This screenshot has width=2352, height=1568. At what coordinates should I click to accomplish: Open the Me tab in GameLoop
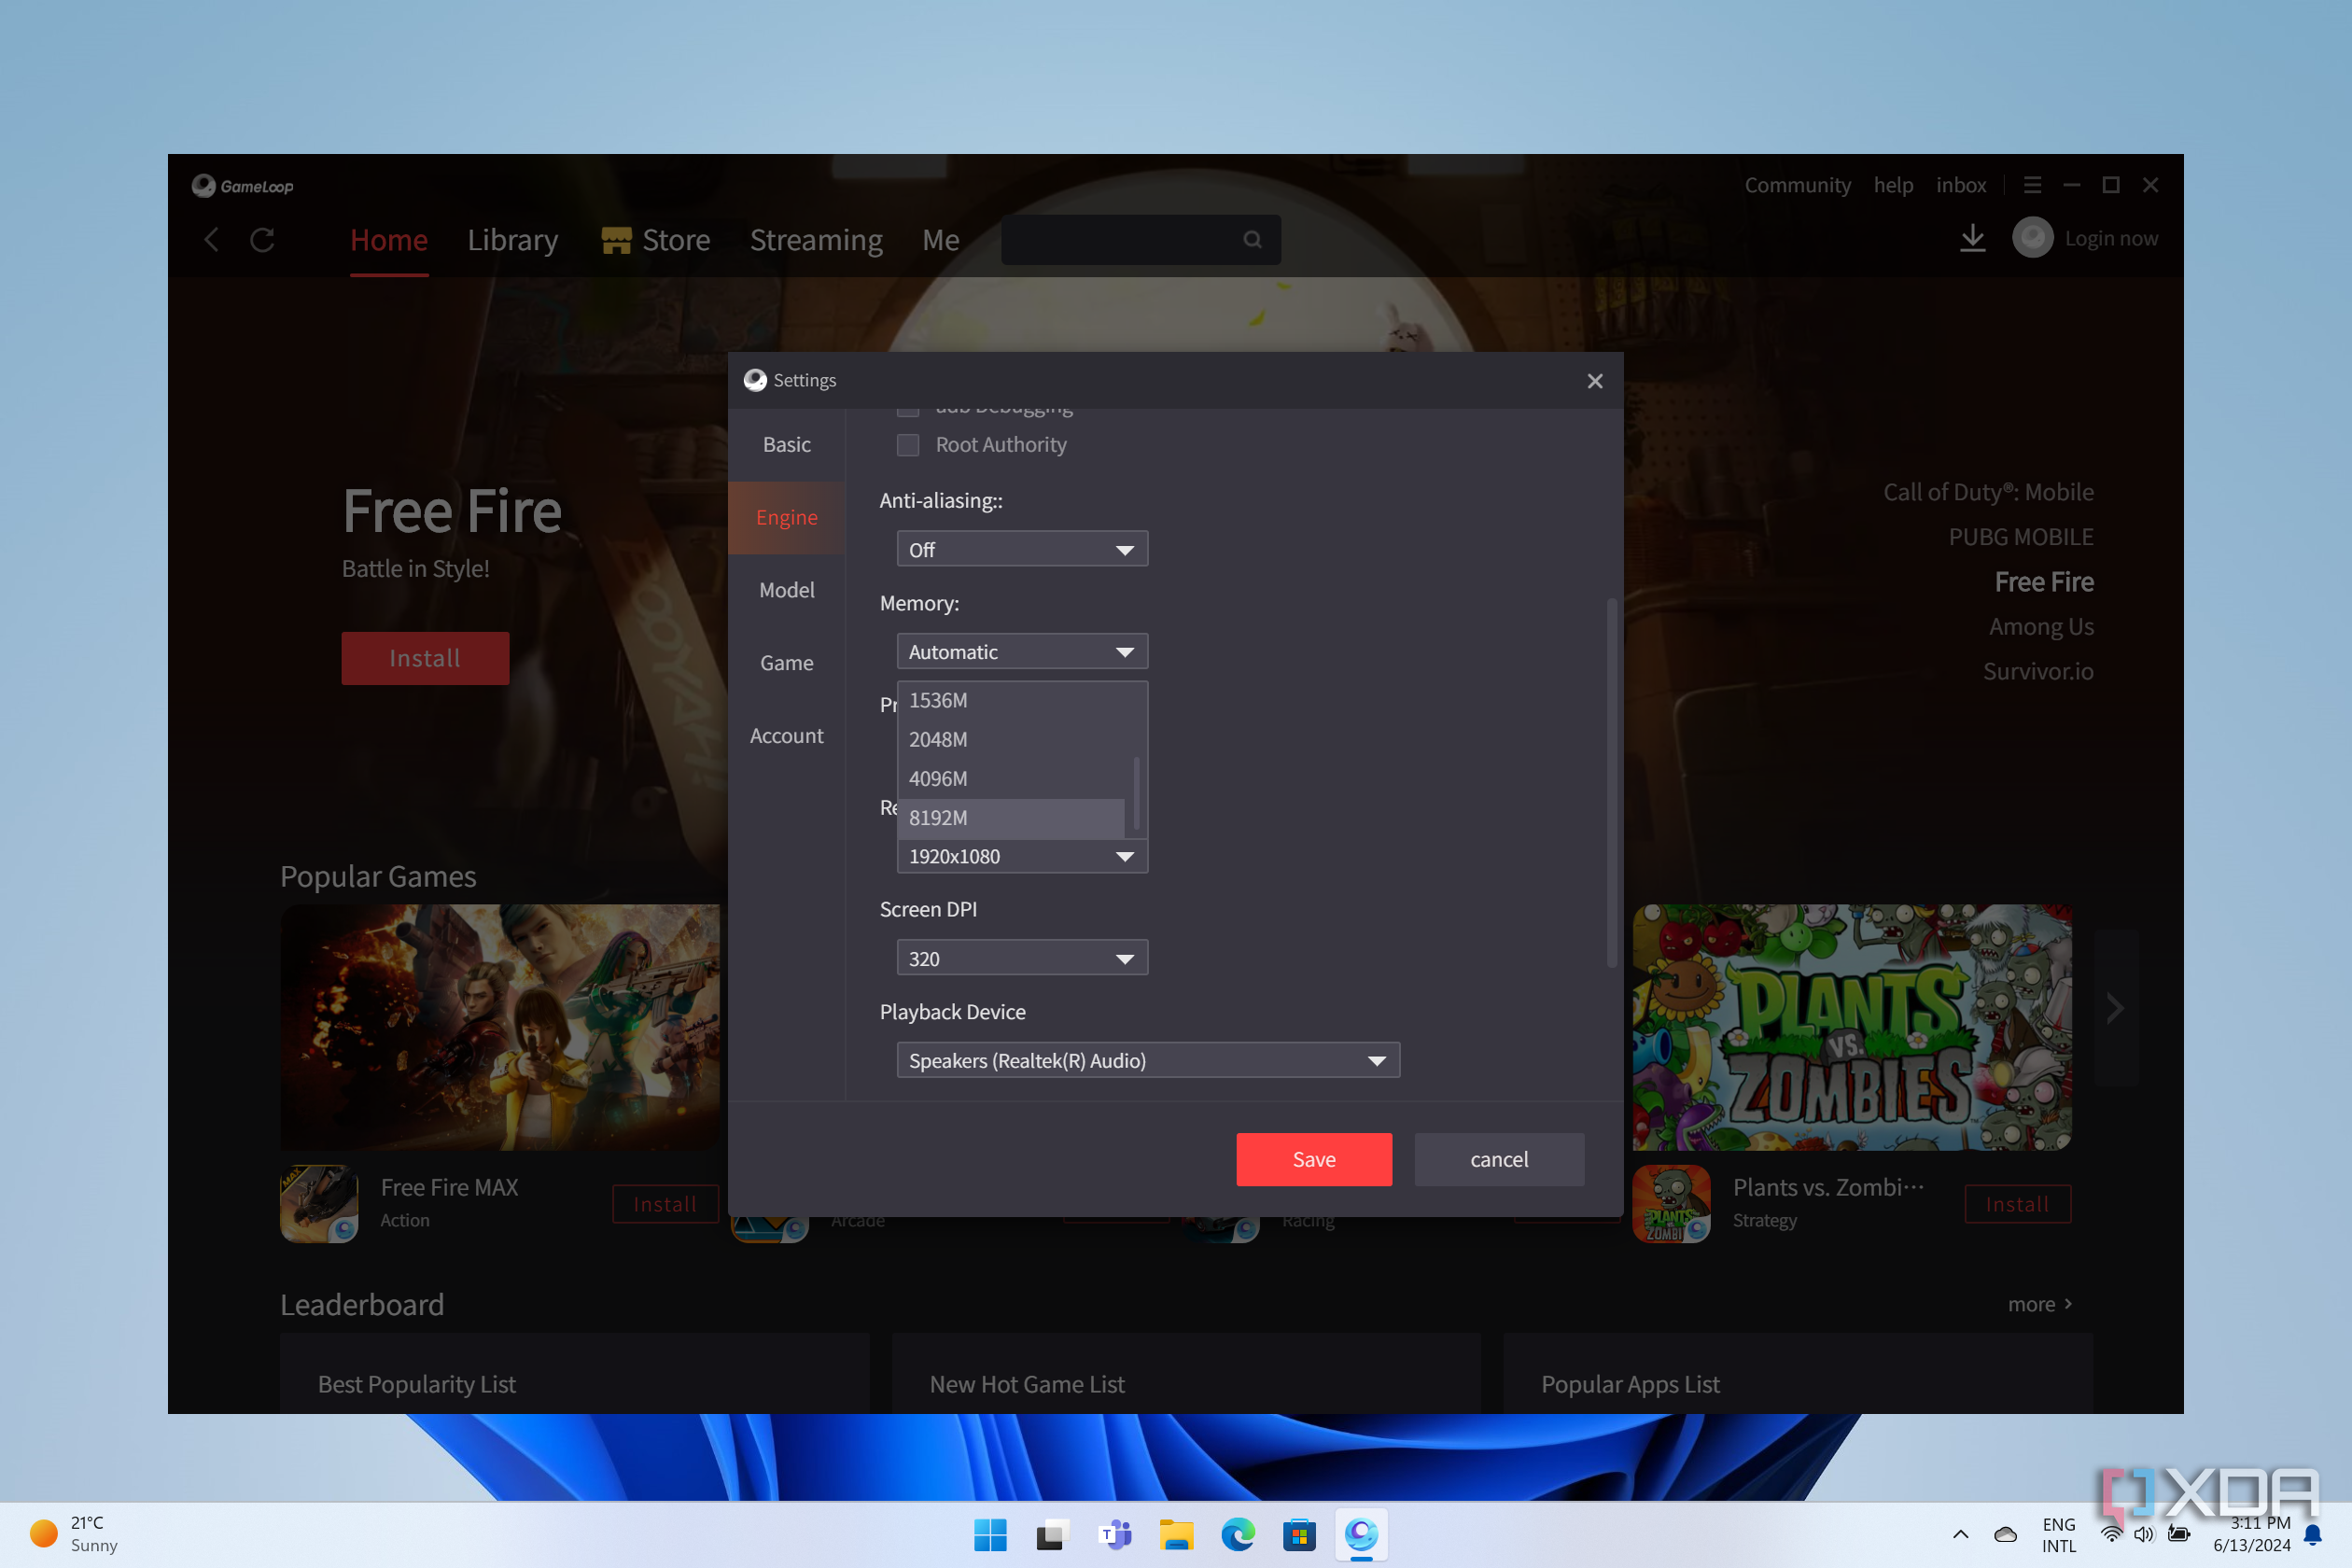[x=941, y=240]
